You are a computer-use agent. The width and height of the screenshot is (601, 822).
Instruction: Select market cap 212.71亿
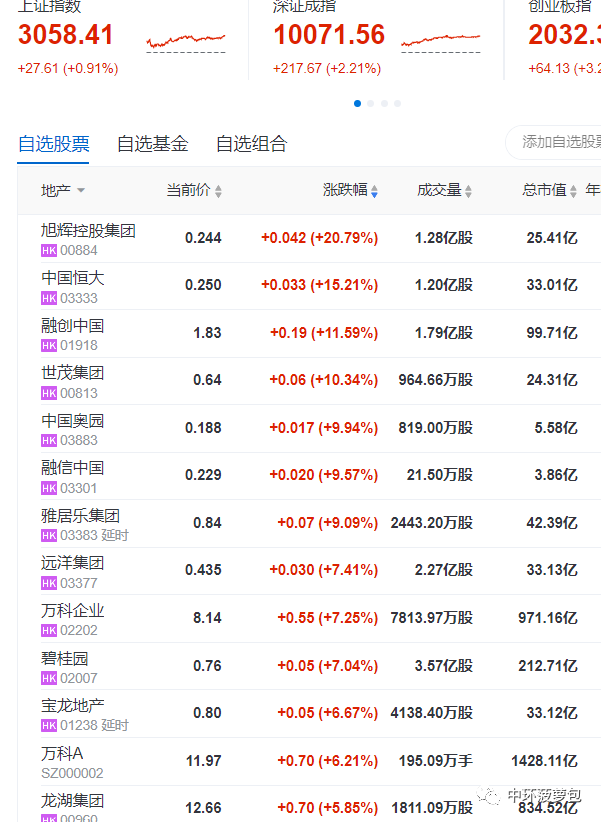point(548,666)
